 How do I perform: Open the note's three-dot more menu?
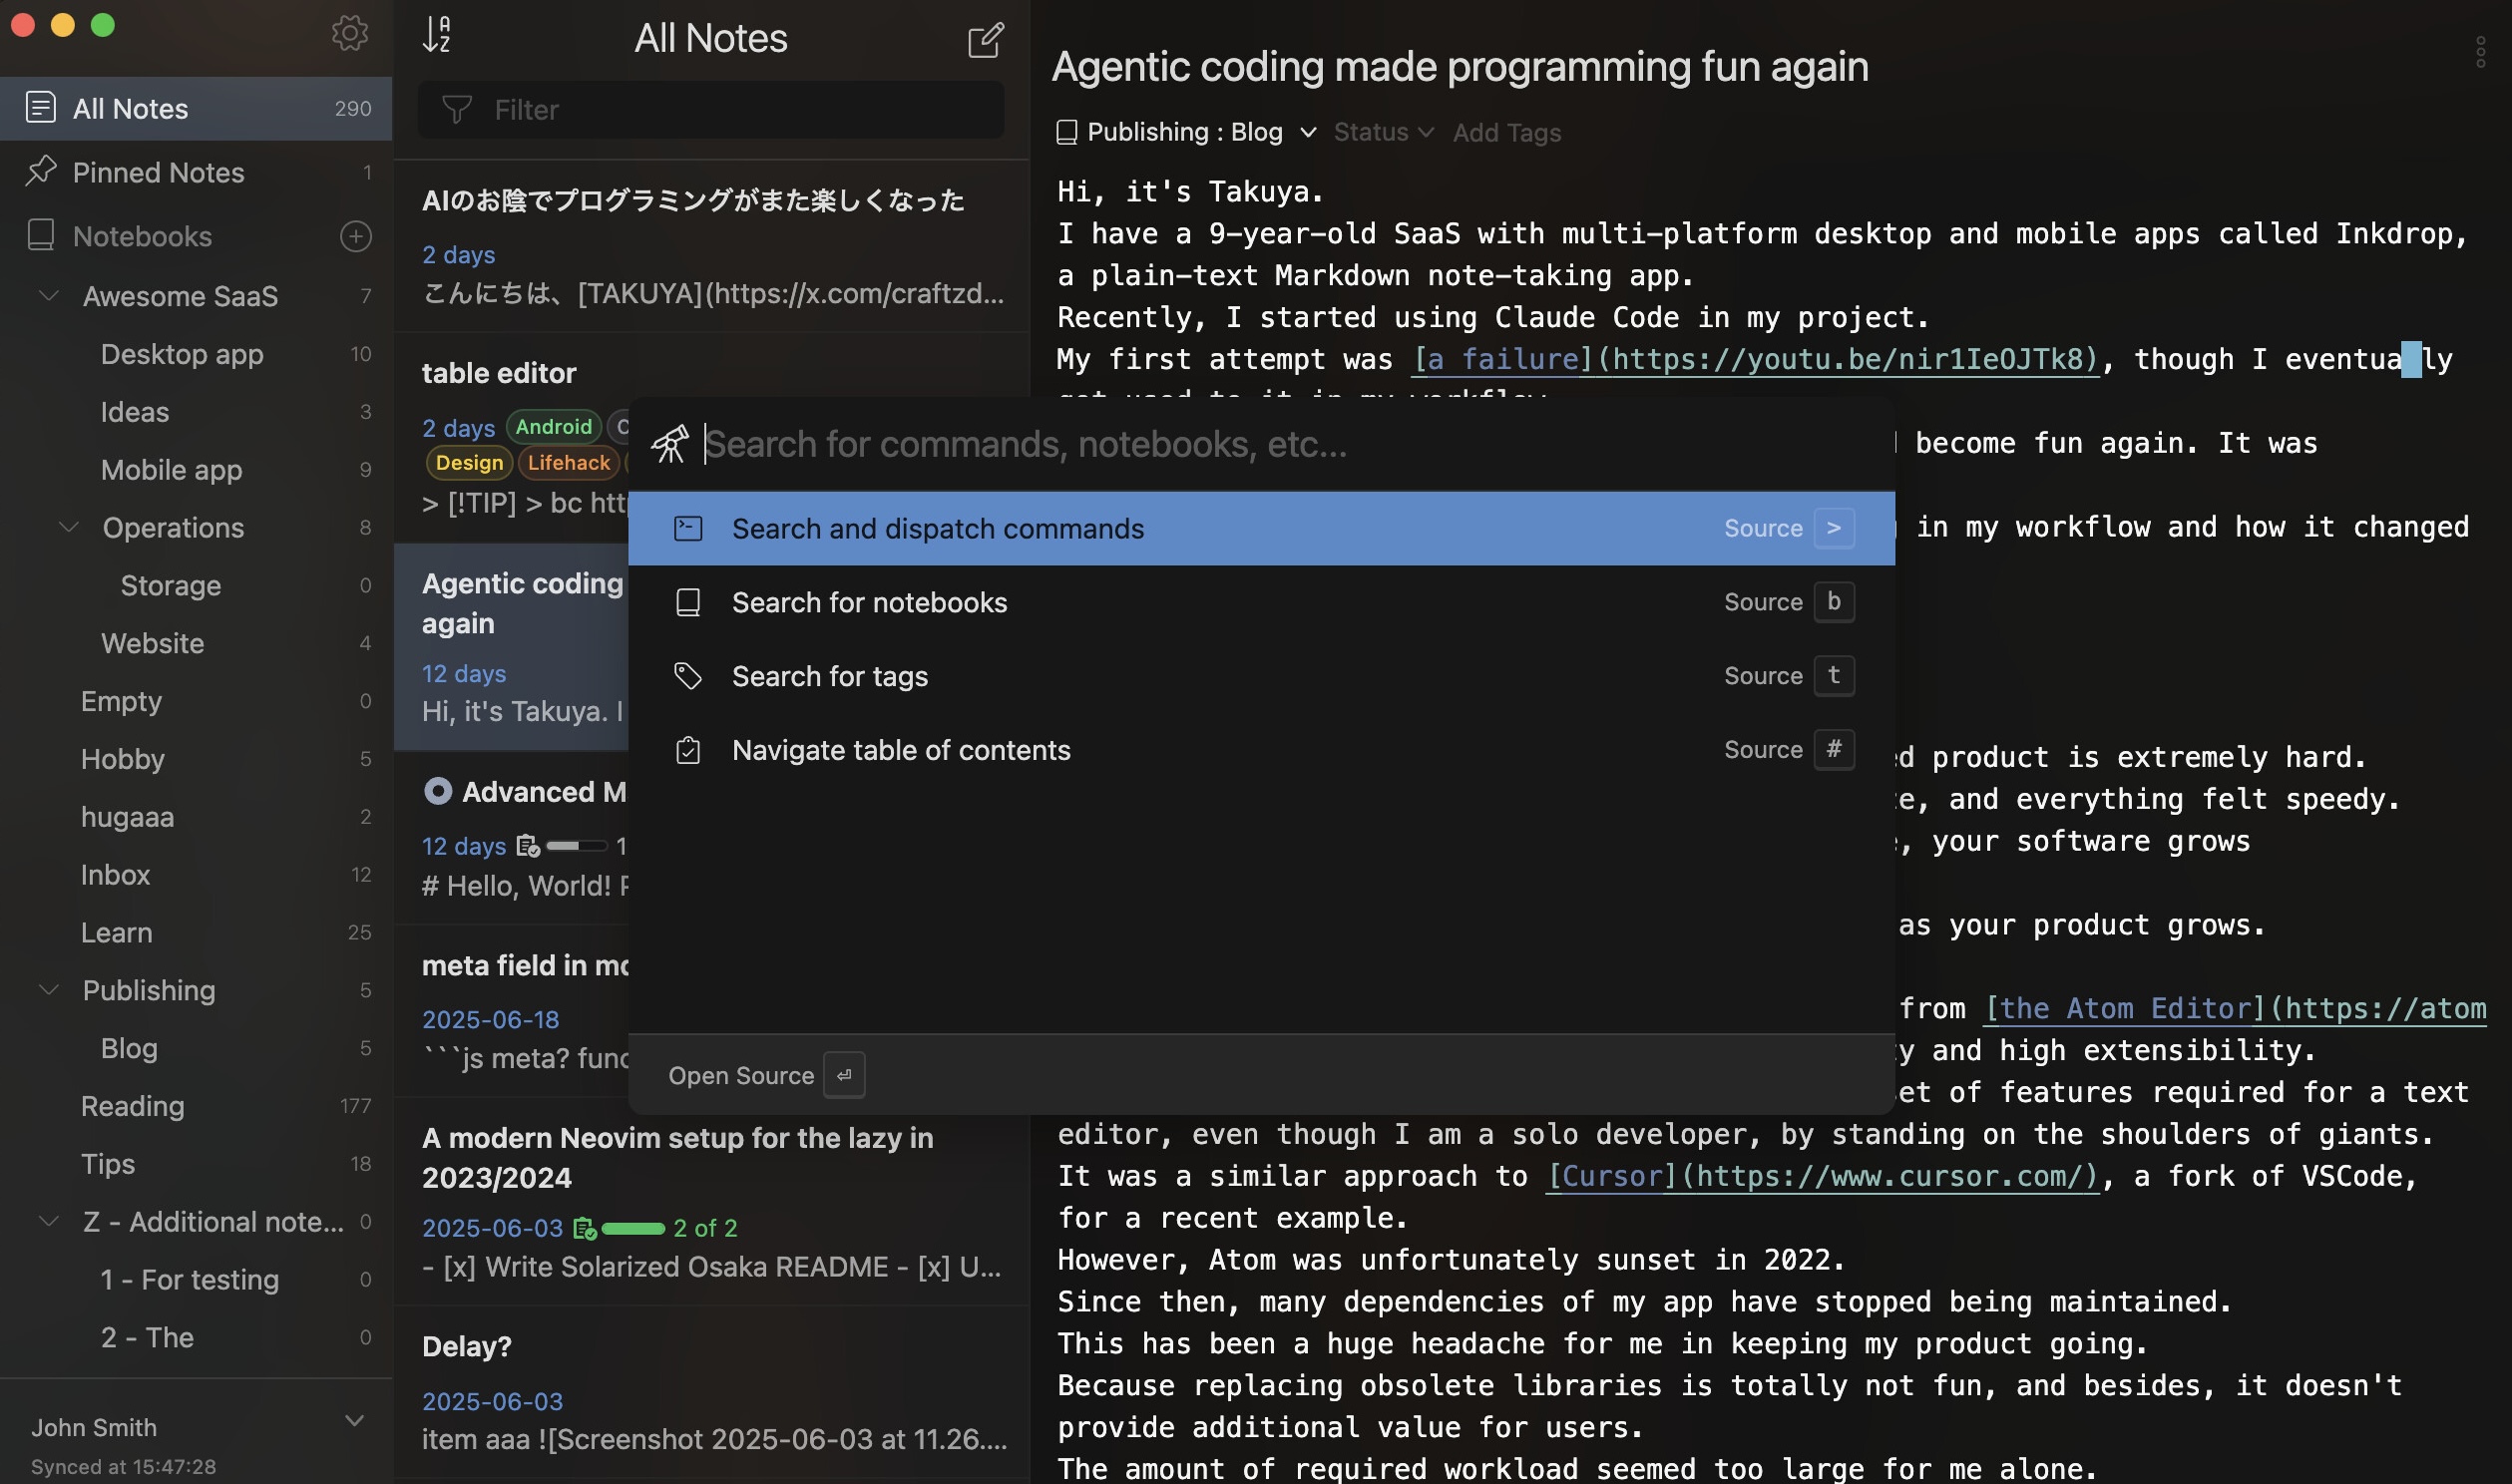2480,52
